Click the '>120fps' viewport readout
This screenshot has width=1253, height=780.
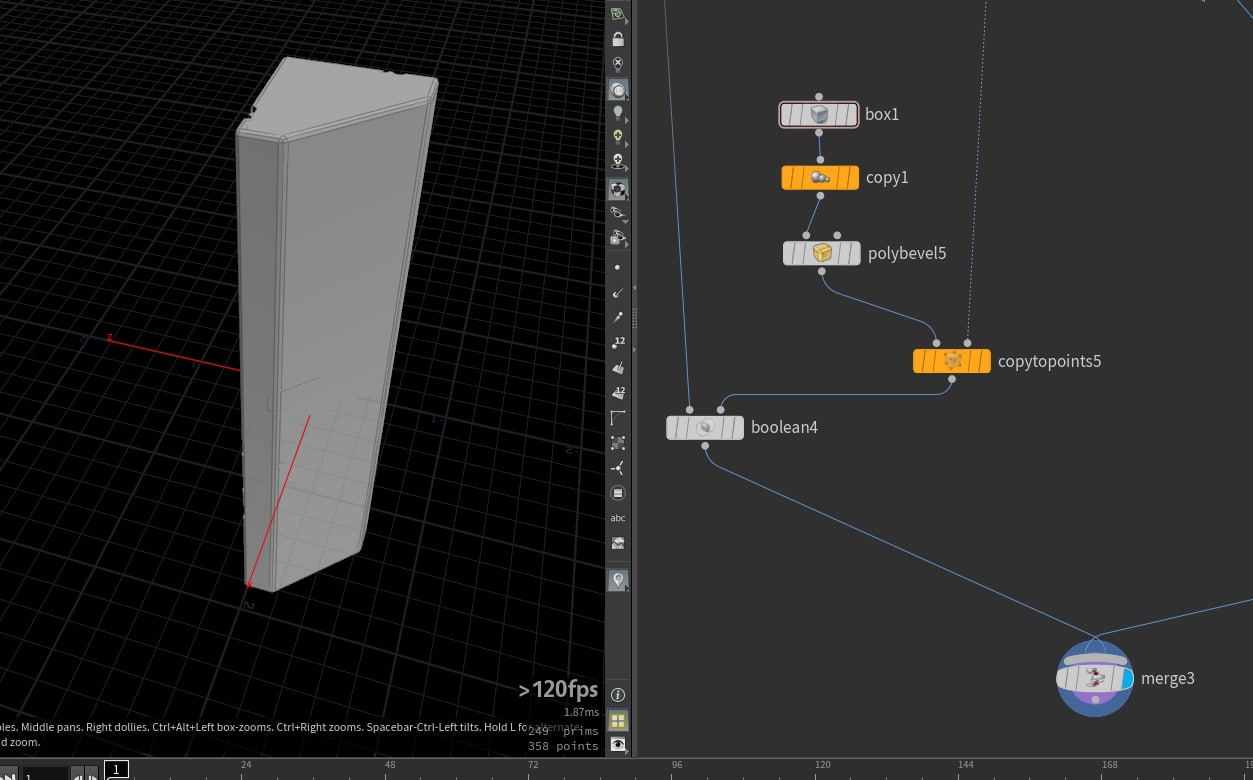(558, 690)
